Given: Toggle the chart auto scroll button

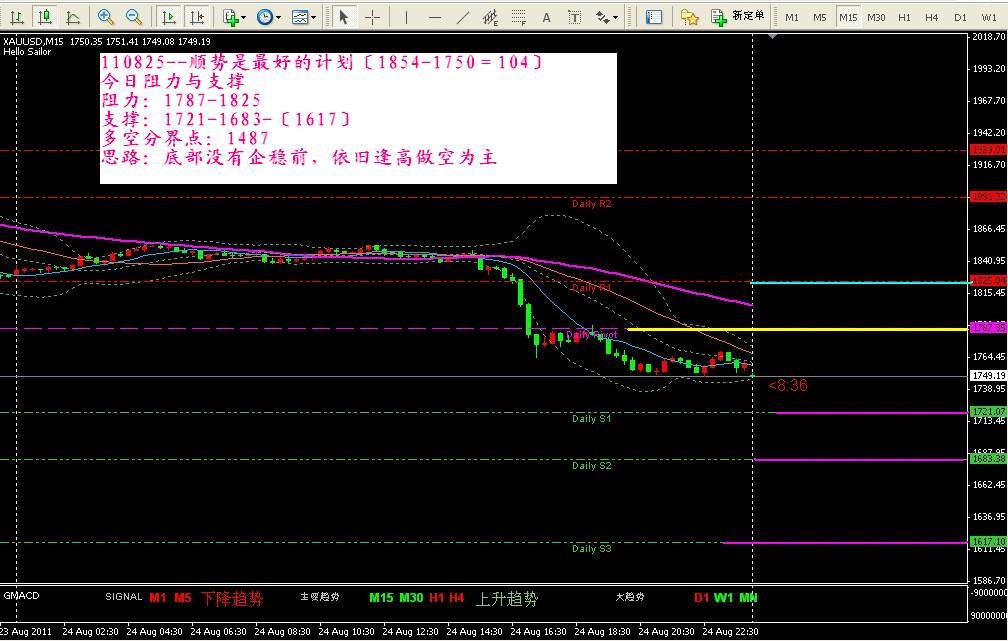Looking at the screenshot, I should click(x=170, y=17).
